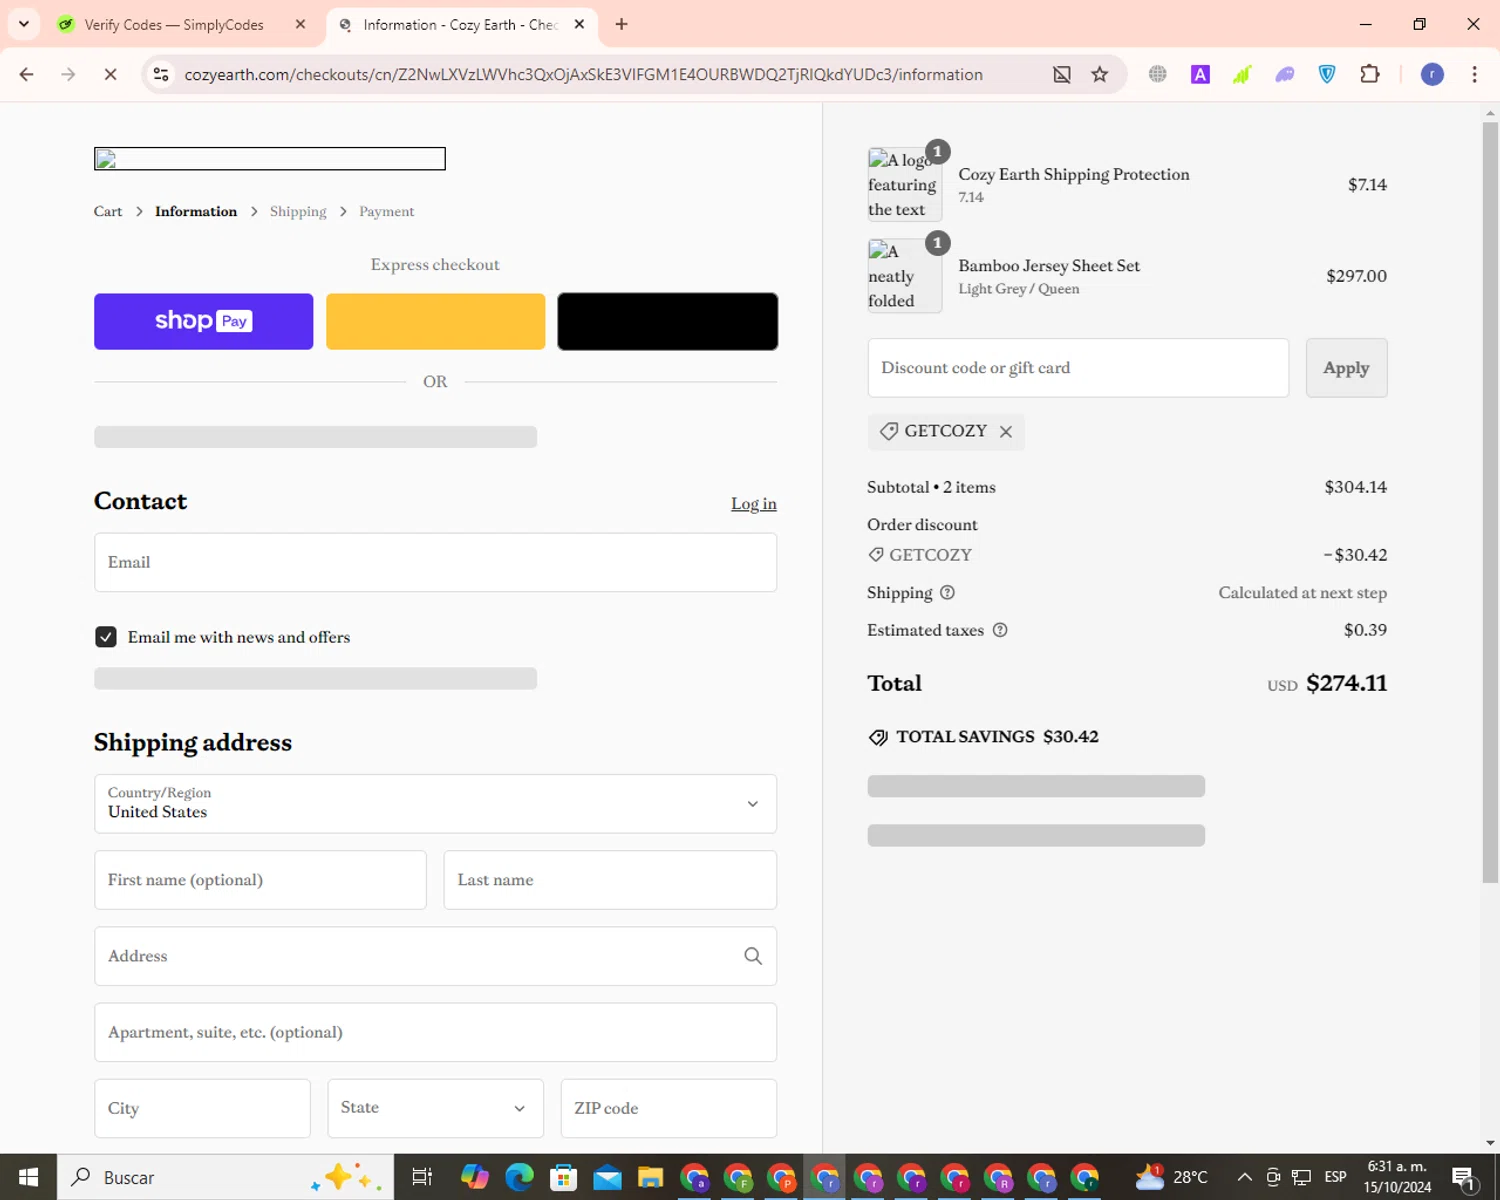Open Copilot from the taskbar
Image resolution: width=1500 pixels, height=1200 pixels.
coord(475,1177)
